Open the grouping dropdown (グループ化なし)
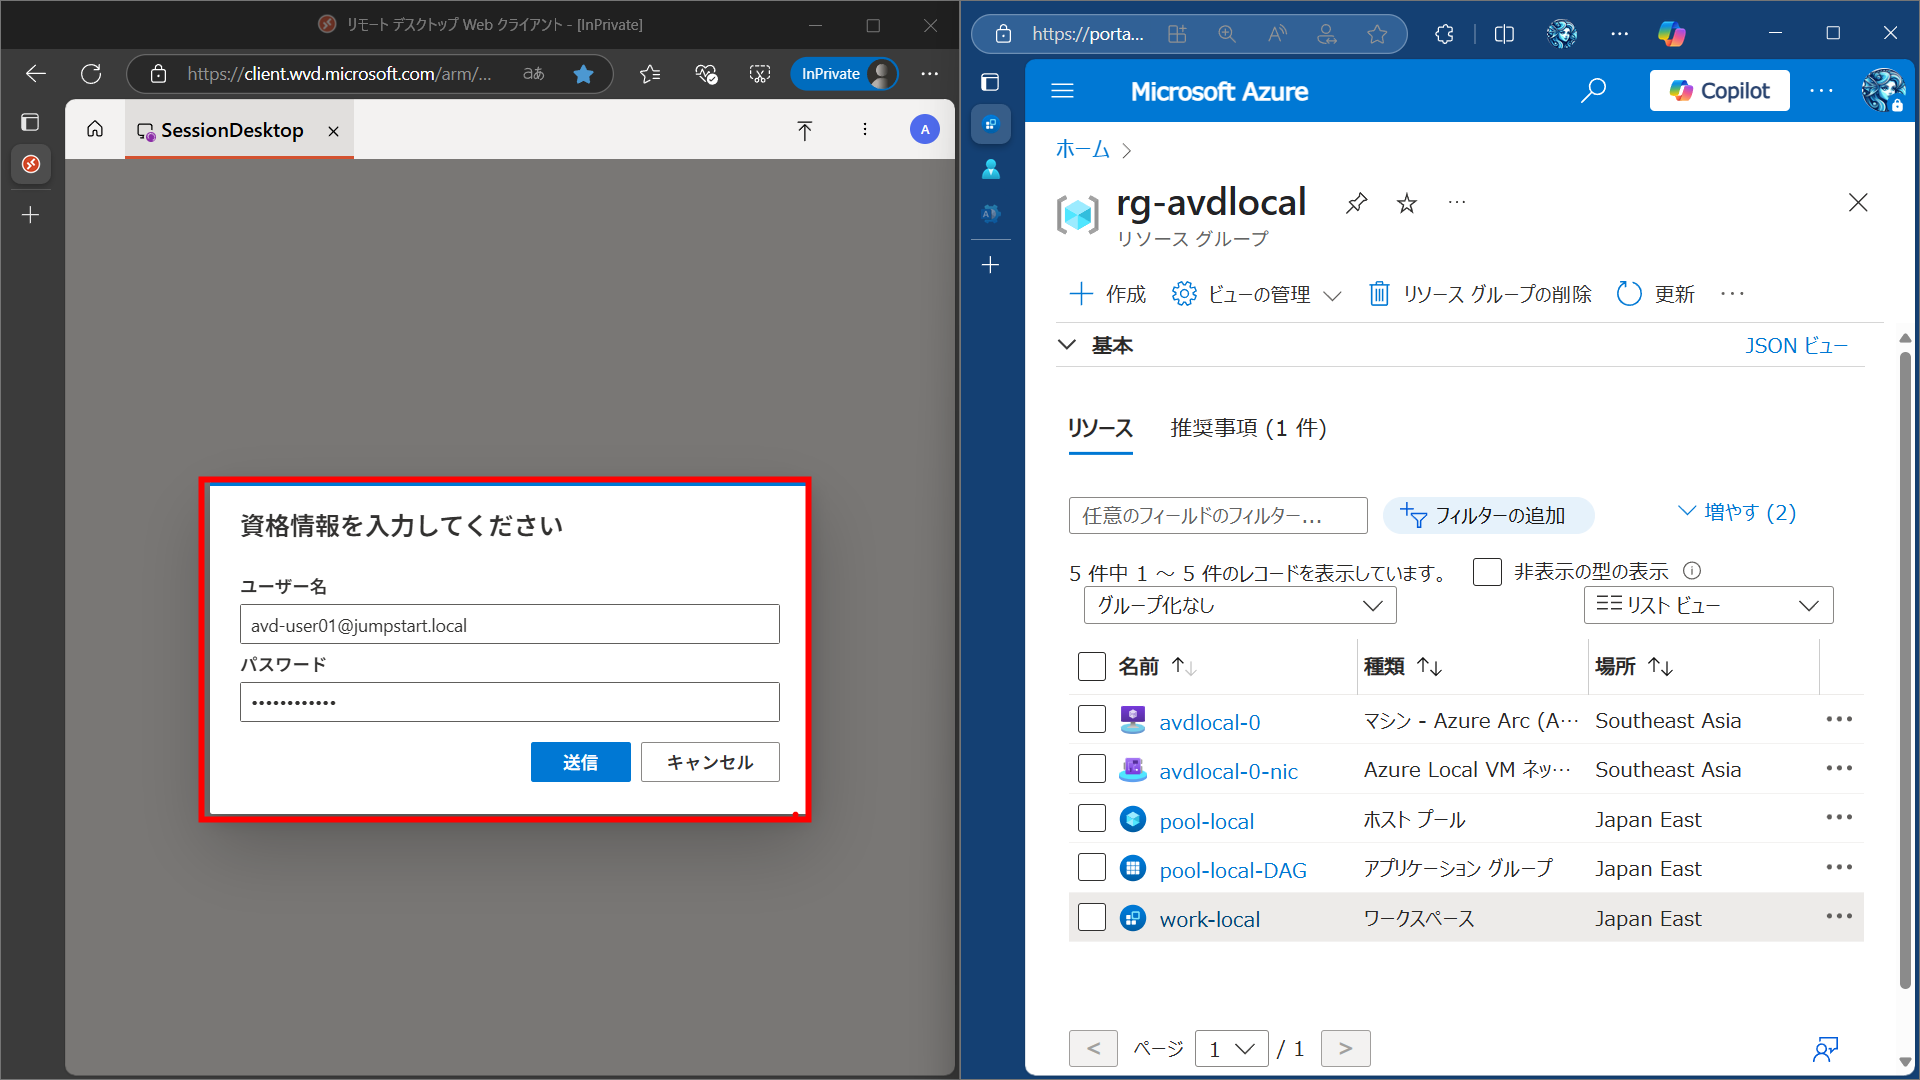This screenshot has height=1080, width=1920. (1239, 605)
